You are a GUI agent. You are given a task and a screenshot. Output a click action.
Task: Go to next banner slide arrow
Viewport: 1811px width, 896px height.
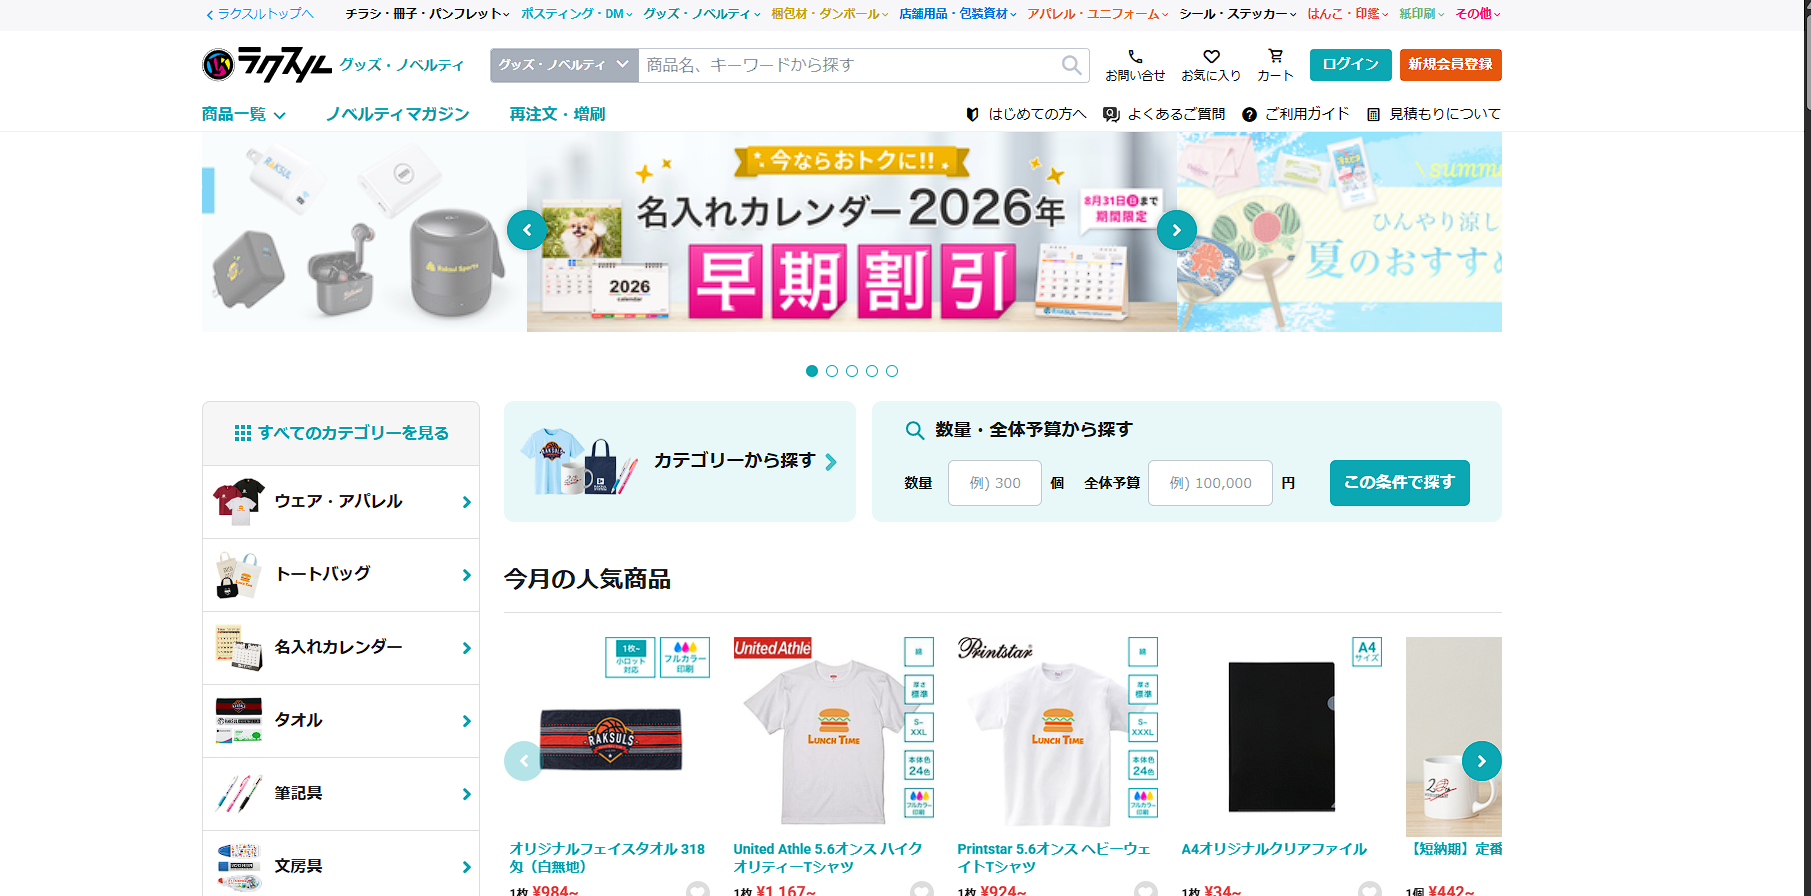pyautogui.click(x=1177, y=230)
